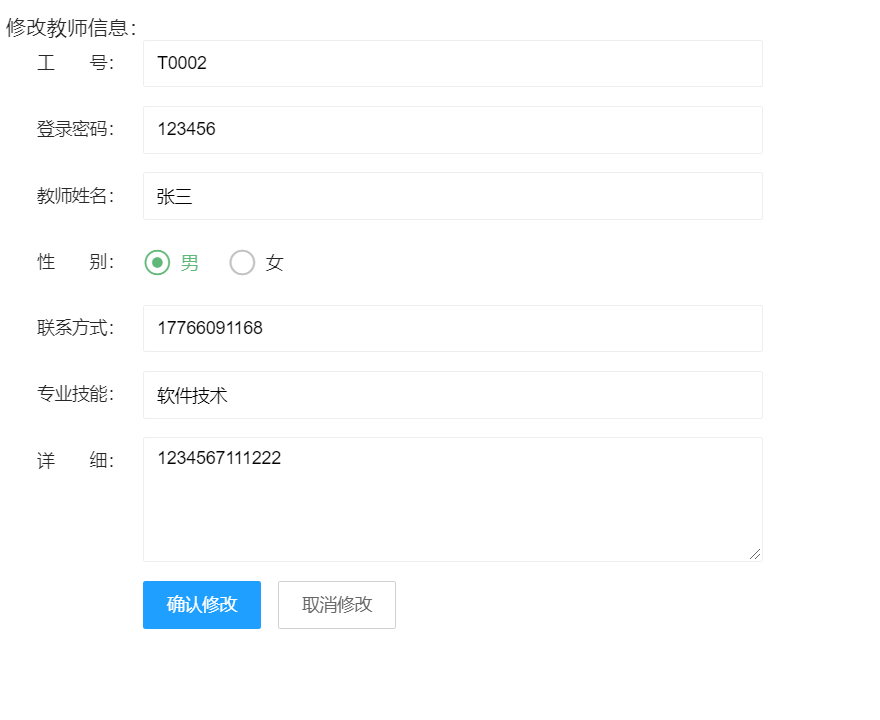Click the 专业技能 field showing 软件技术
Image resolution: width=880 pixels, height=720 pixels.
click(x=452, y=395)
